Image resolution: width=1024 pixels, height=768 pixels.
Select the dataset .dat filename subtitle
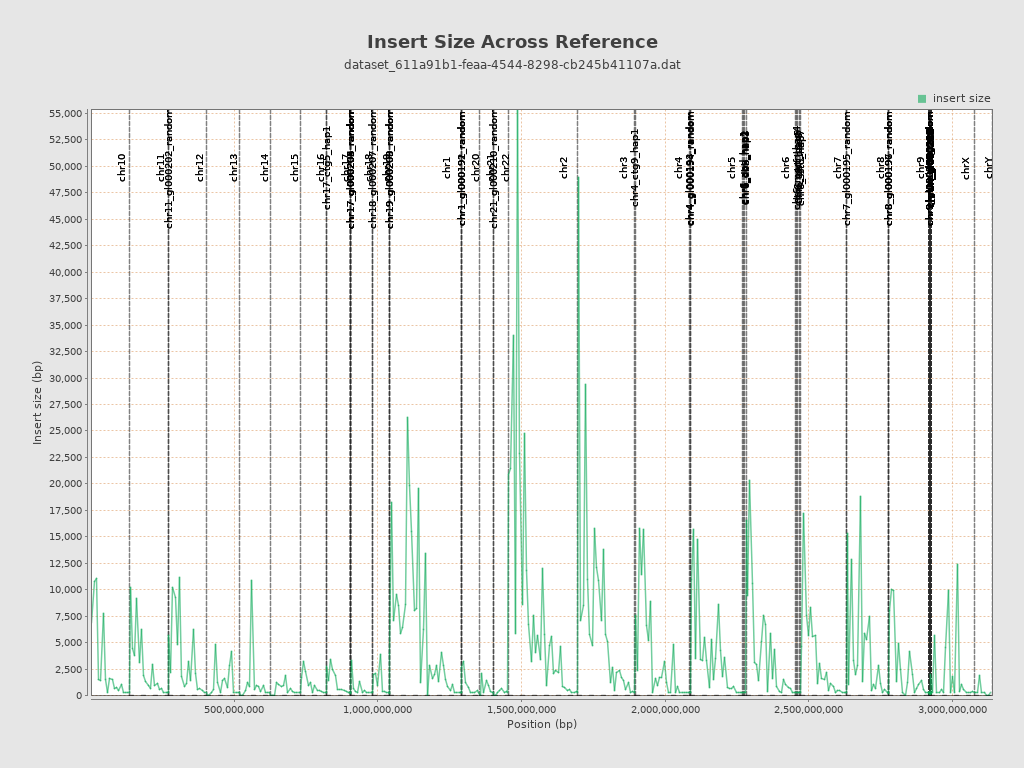tap(512, 65)
